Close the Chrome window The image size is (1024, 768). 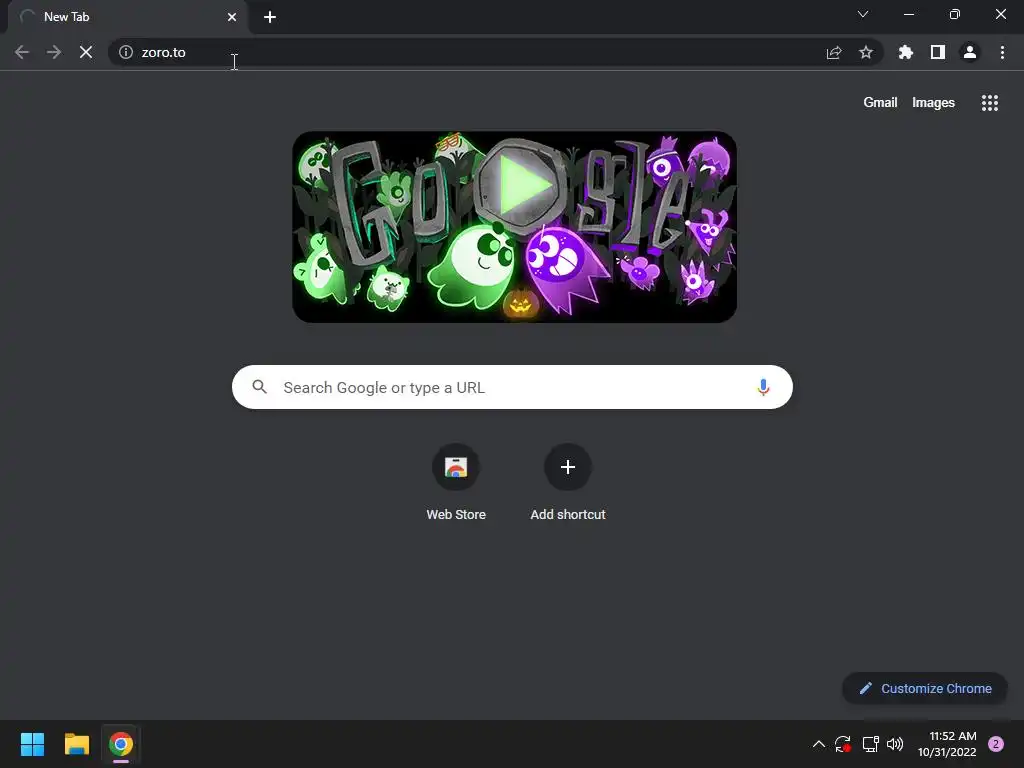pyautogui.click(x=1000, y=14)
